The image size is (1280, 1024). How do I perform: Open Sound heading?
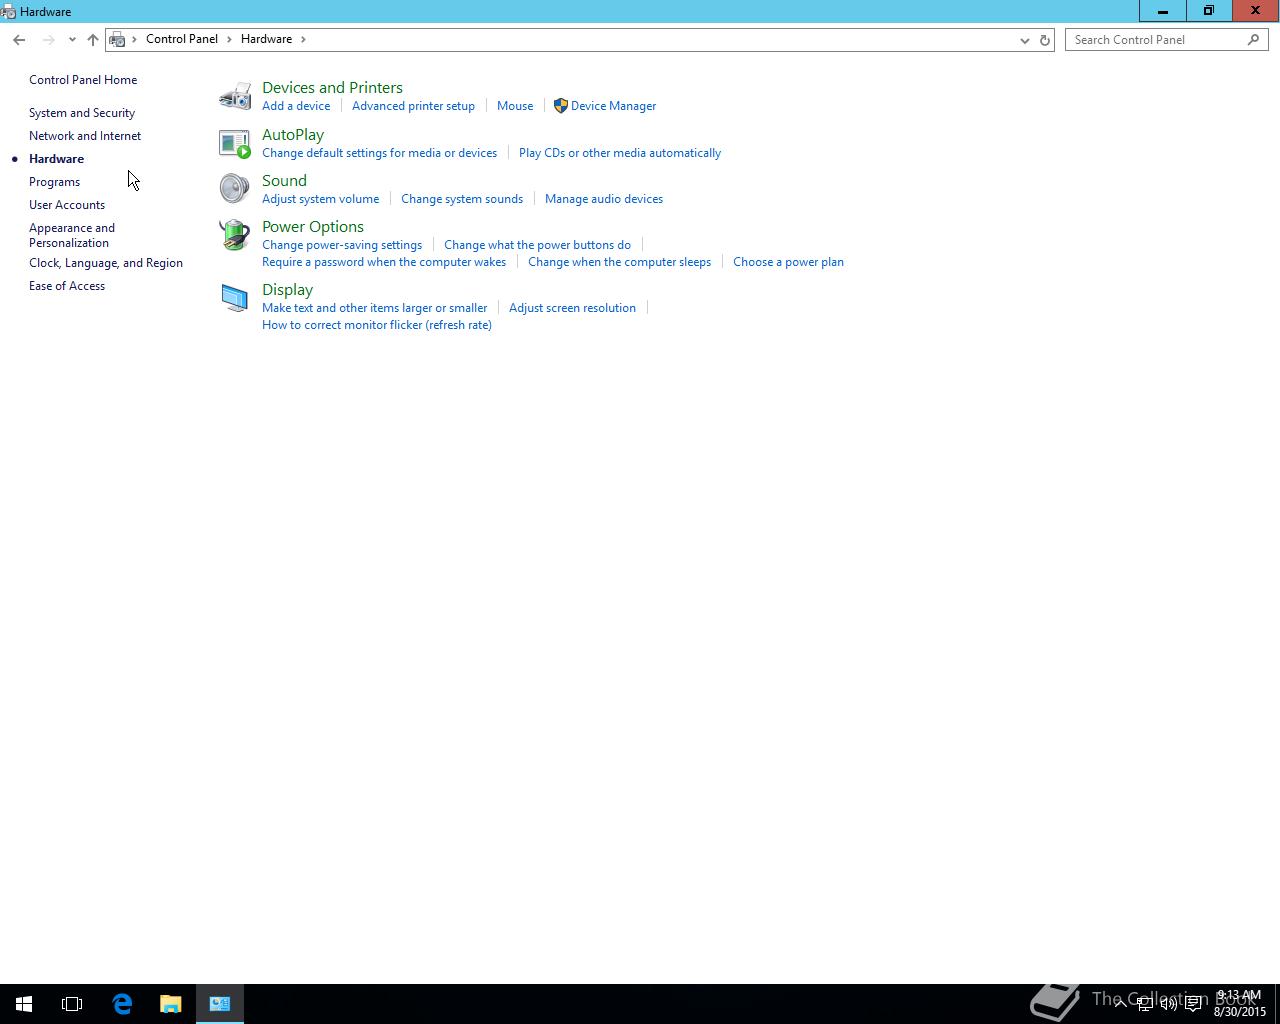[284, 181]
